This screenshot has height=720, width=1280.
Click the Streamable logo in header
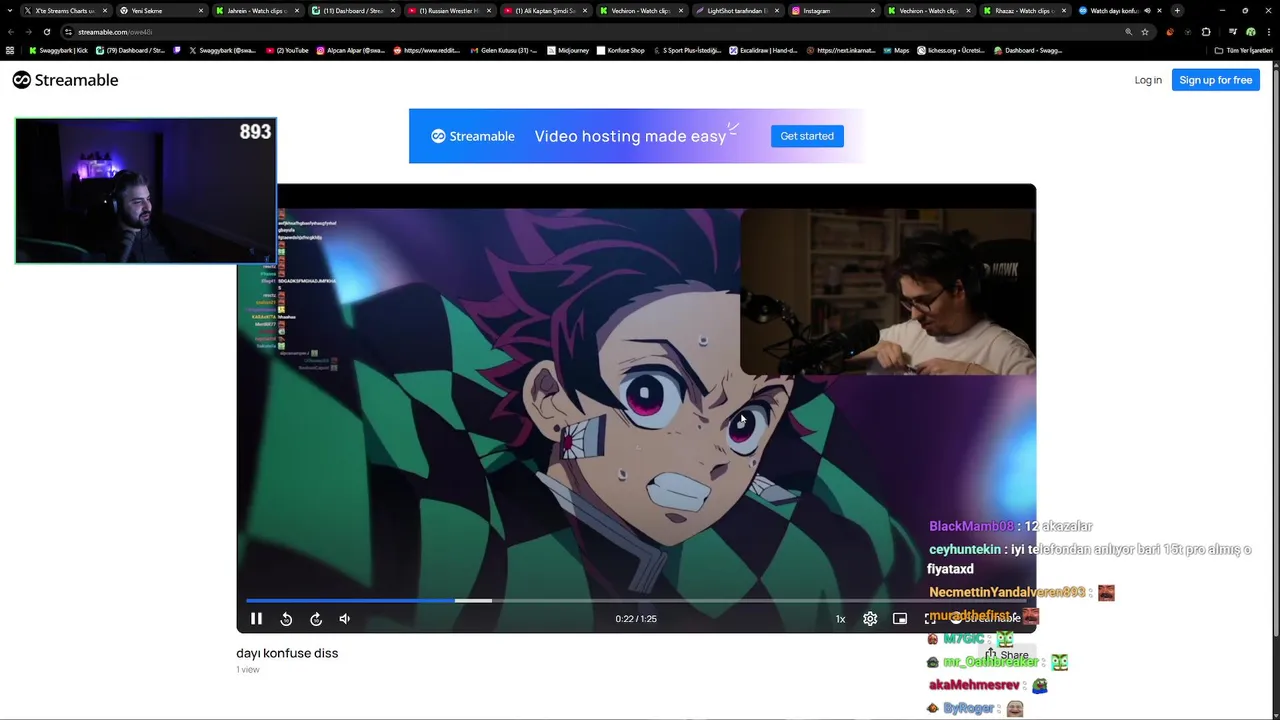tap(65, 80)
